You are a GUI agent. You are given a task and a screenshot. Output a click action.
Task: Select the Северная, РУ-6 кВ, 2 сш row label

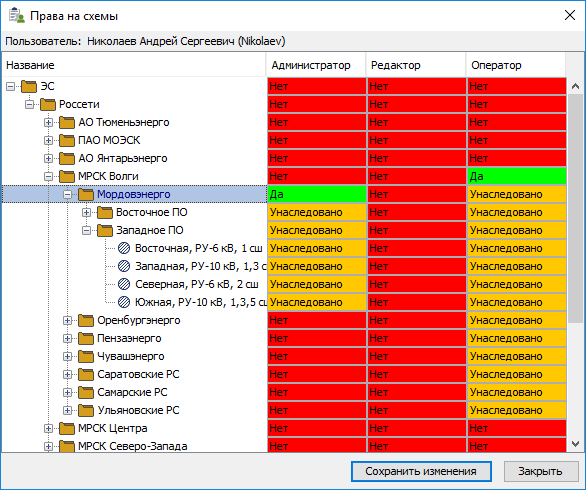pyautogui.click(x=197, y=284)
